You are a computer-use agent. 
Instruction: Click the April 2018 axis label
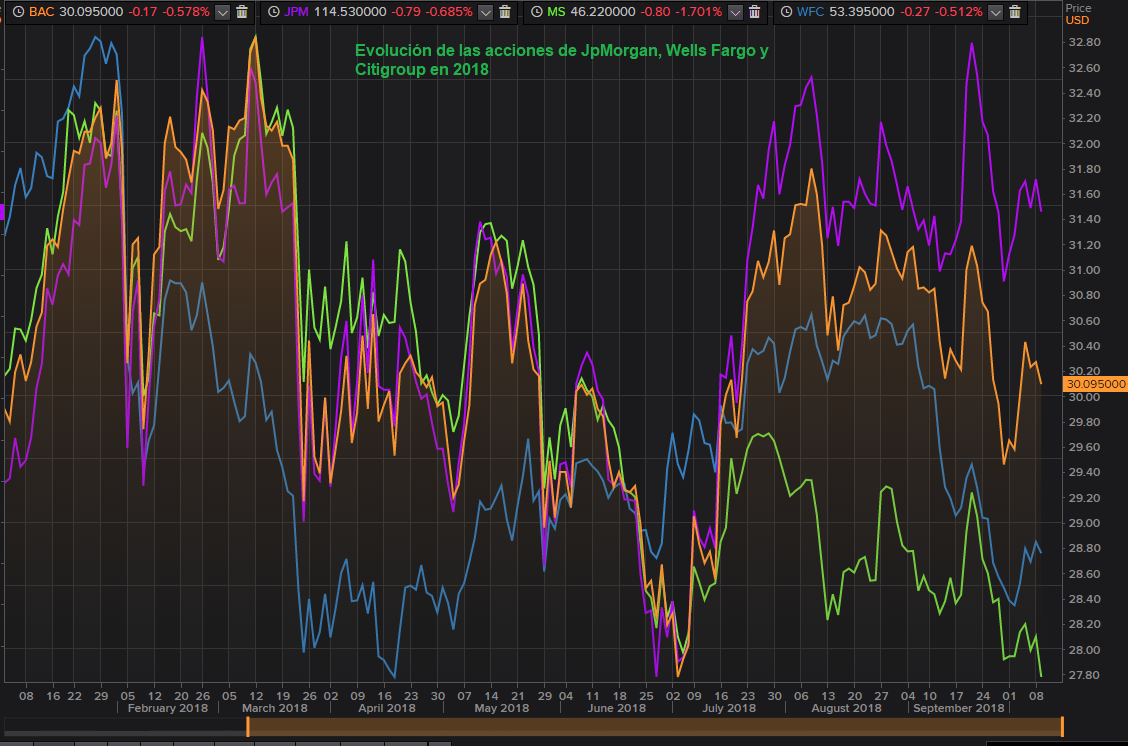pos(387,708)
